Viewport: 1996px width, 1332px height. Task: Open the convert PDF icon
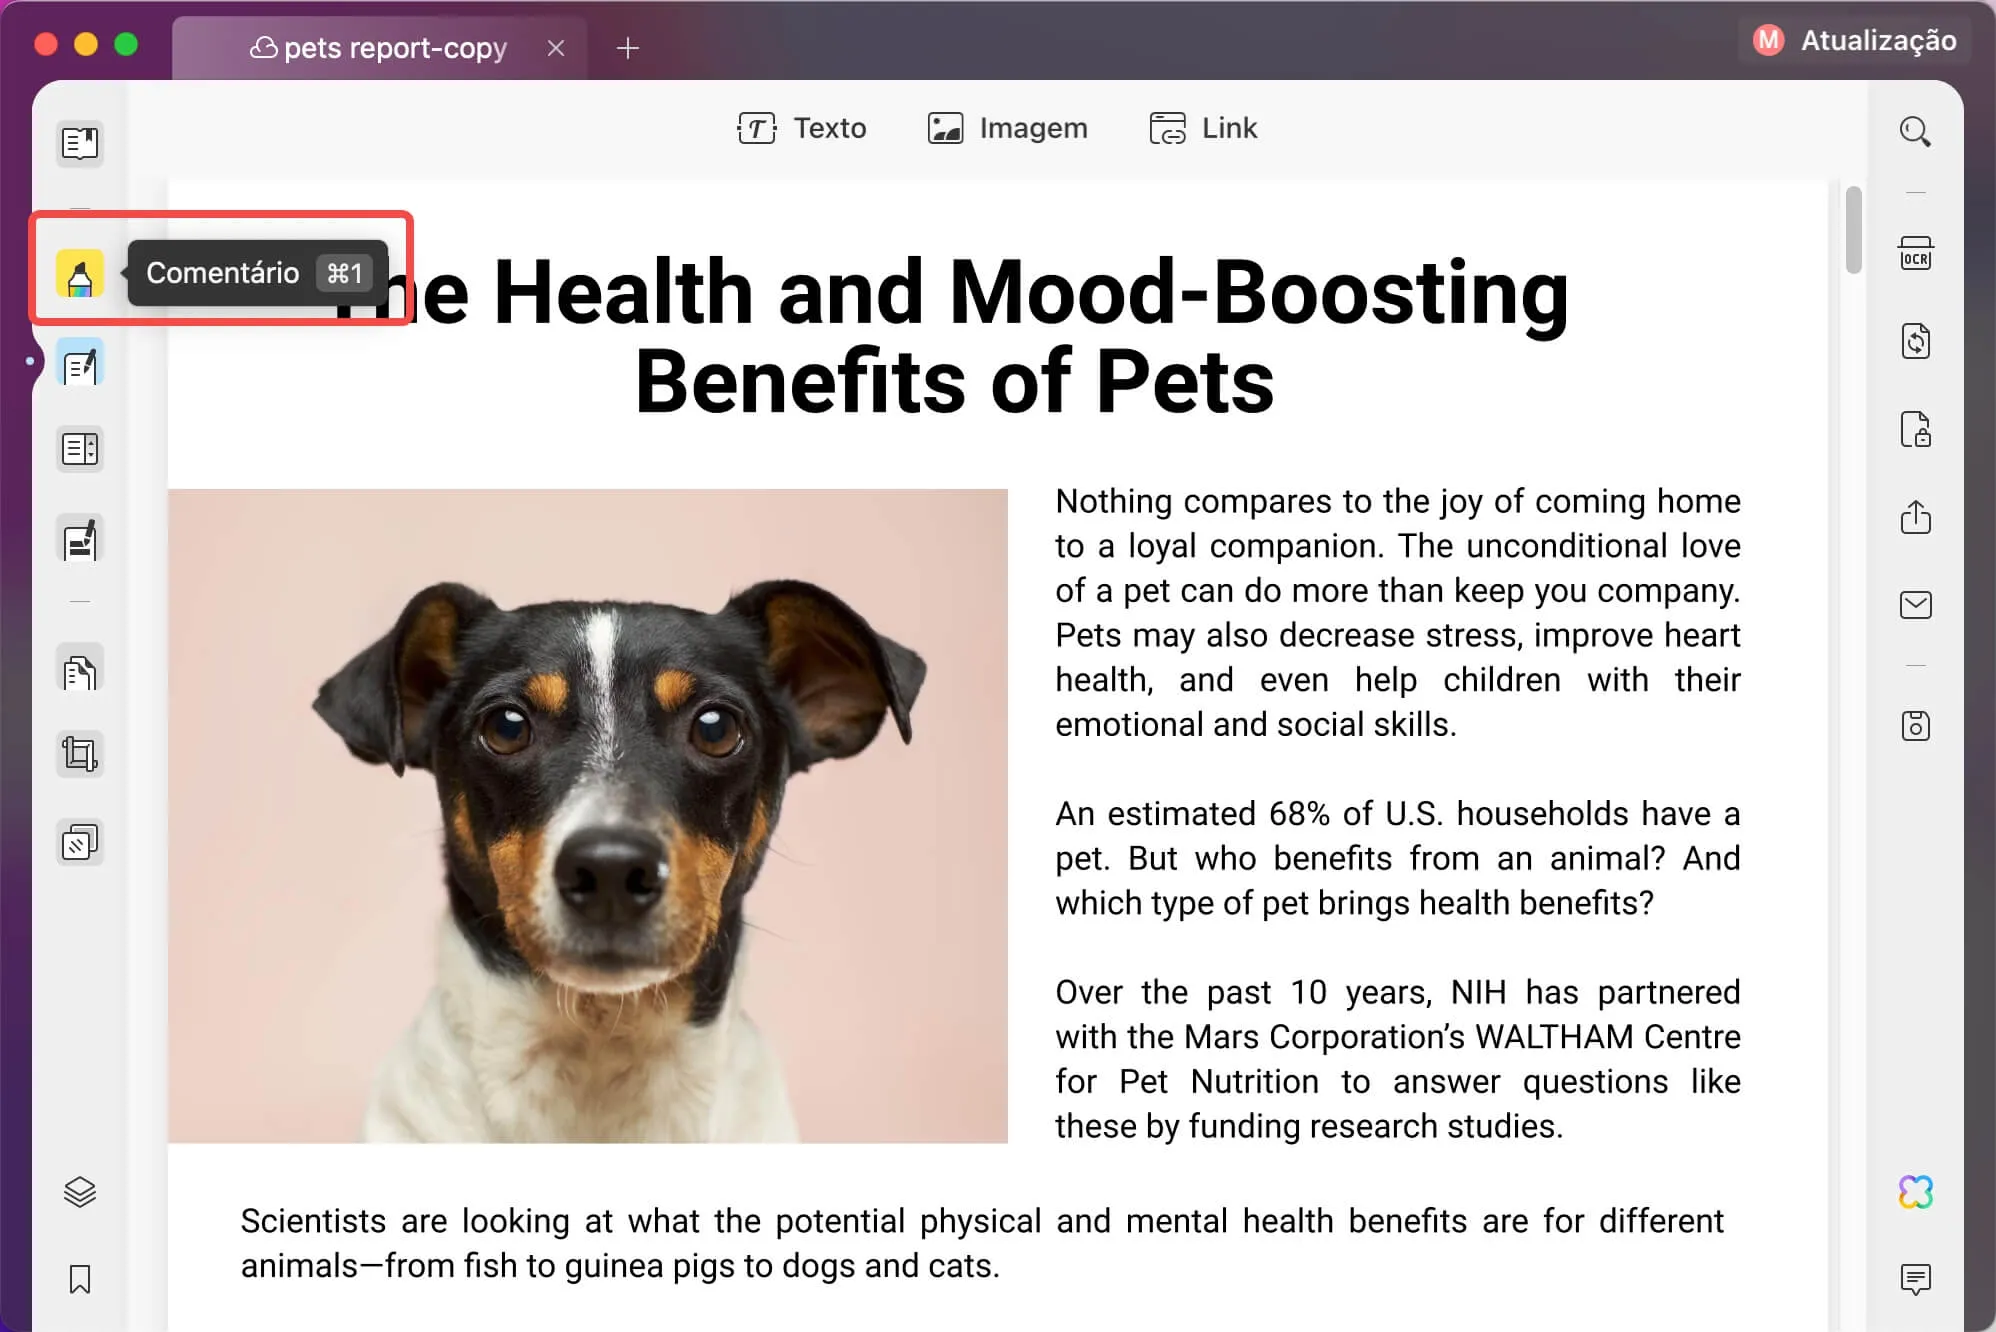(1915, 341)
